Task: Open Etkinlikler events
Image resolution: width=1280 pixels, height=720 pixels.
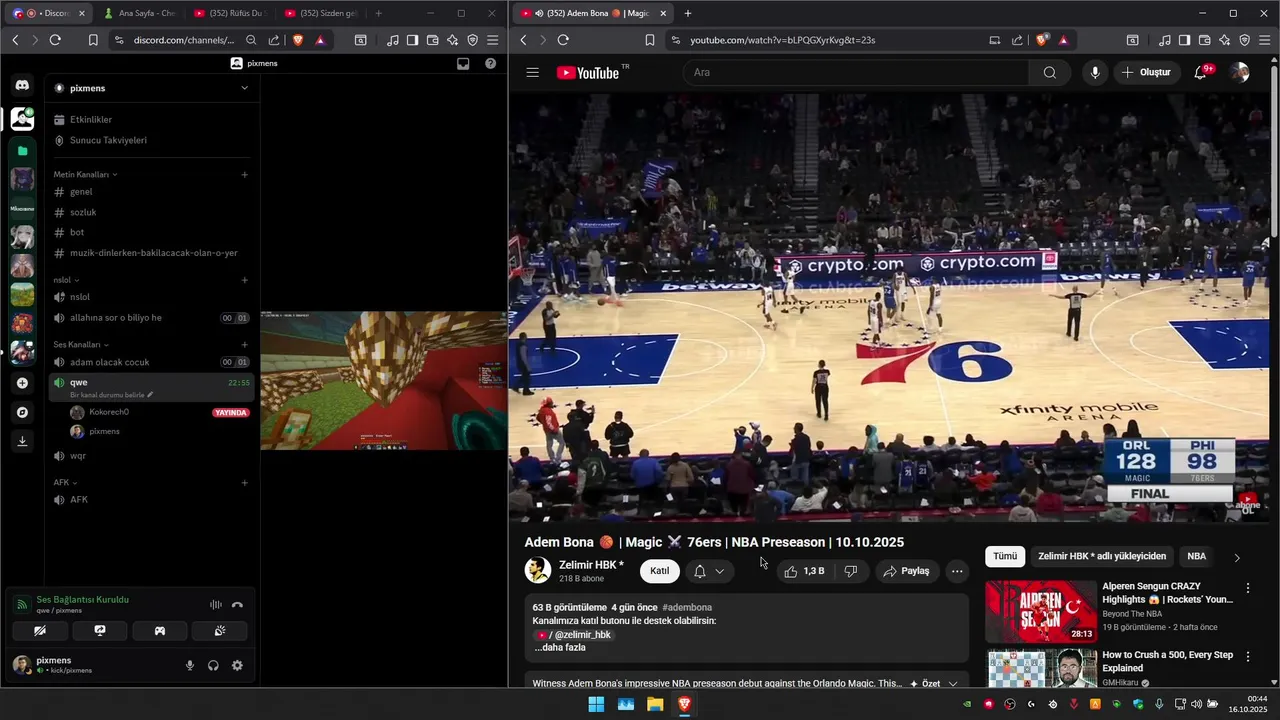Action: 150,119
